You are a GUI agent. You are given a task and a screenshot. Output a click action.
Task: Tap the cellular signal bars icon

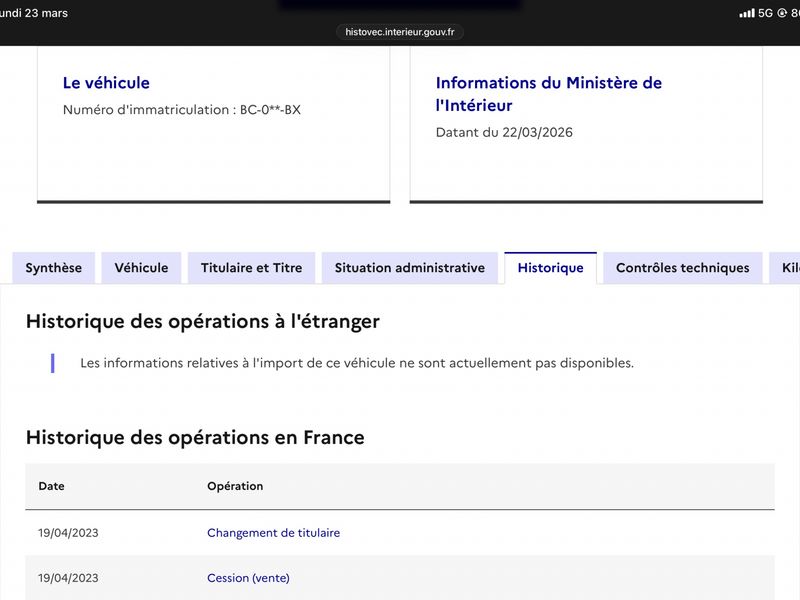pos(747,13)
